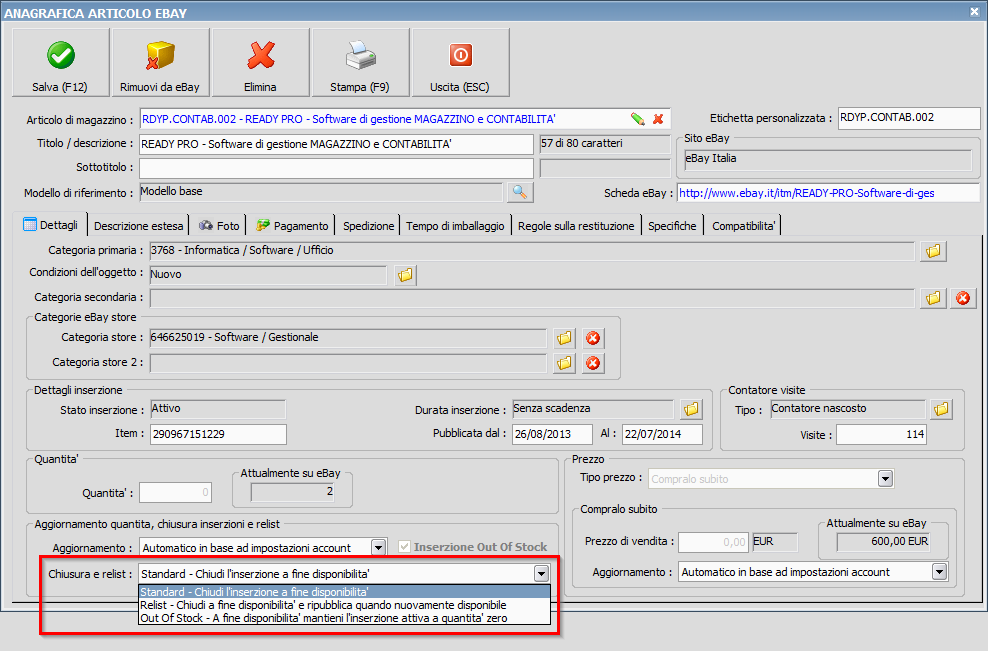The image size is (988, 651).
Task: Select Out Of Stock list option
Action: (344, 618)
